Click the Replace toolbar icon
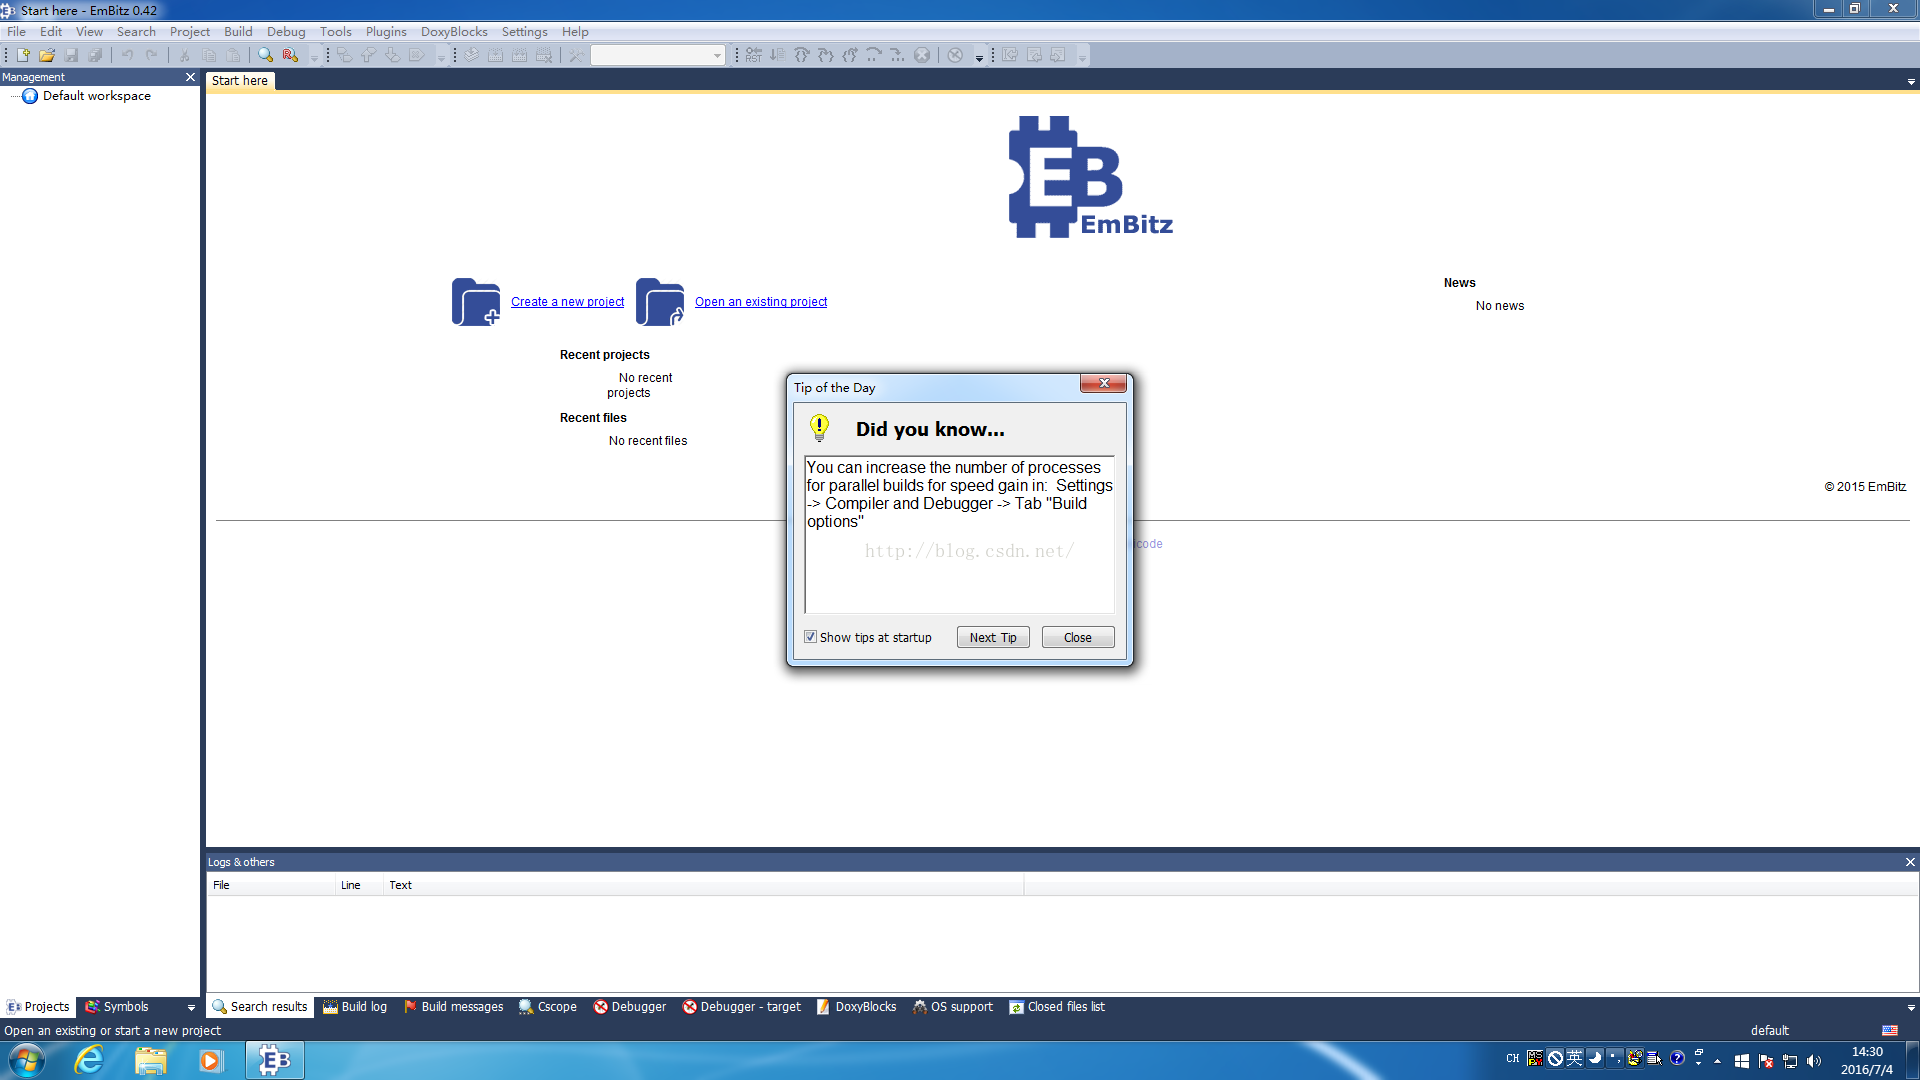Image resolution: width=1920 pixels, height=1080 pixels. (290, 55)
